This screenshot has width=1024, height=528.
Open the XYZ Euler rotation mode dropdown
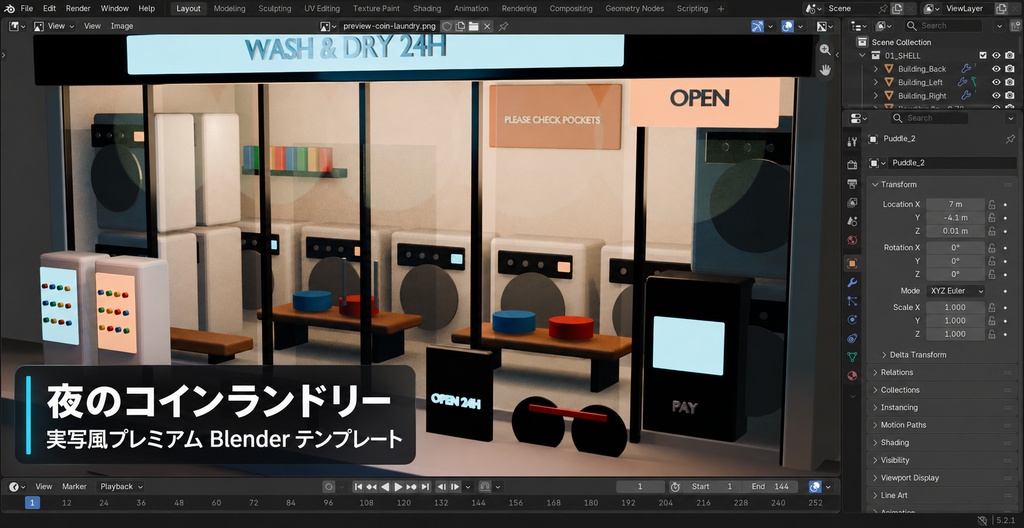click(x=955, y=291)
